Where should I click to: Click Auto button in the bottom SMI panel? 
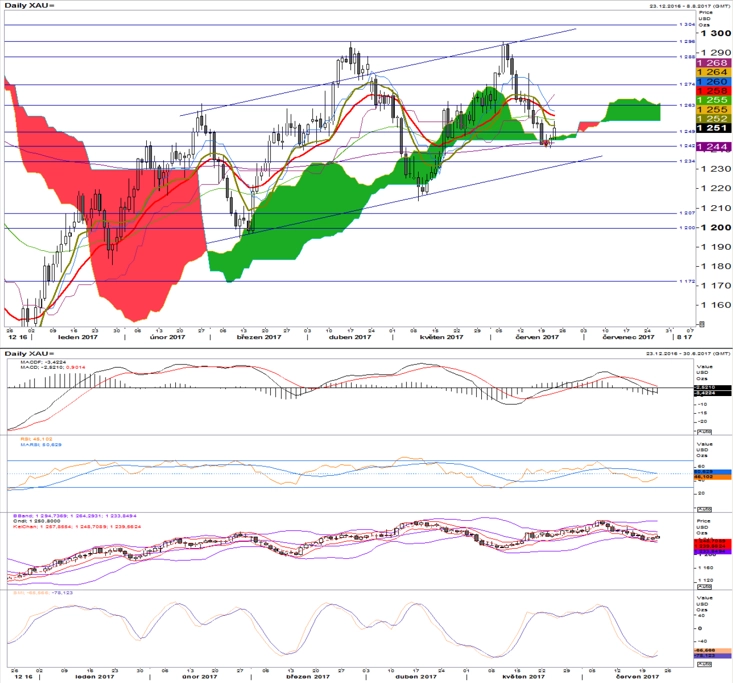(x=704, y=664)
